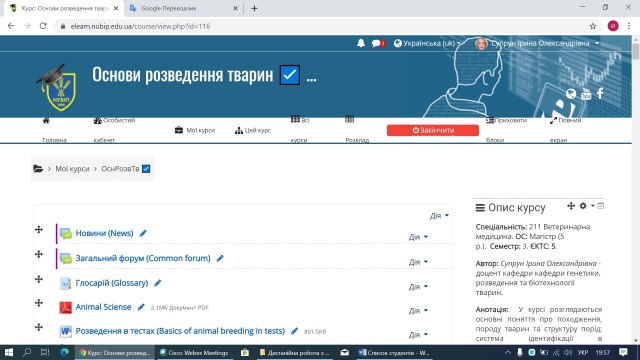Click the red Закінчити button
Viewport: 640px width, 360px height.
[433, 130]
